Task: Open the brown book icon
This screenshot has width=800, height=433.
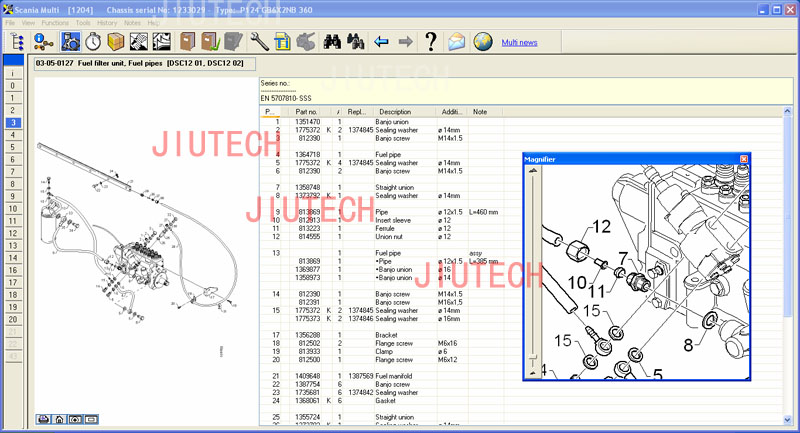Action: point(187,42)
